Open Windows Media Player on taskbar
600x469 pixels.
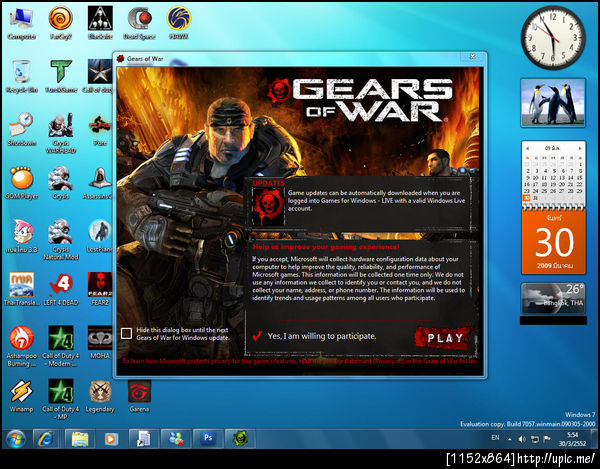pyautogui.click(x=111, y=439)
